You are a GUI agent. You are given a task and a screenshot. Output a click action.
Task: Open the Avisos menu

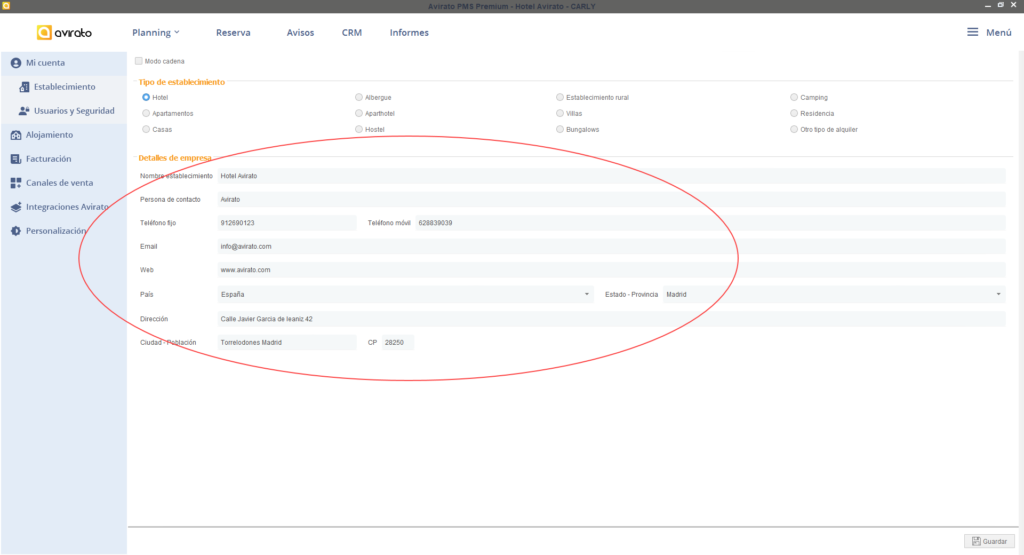300,33
